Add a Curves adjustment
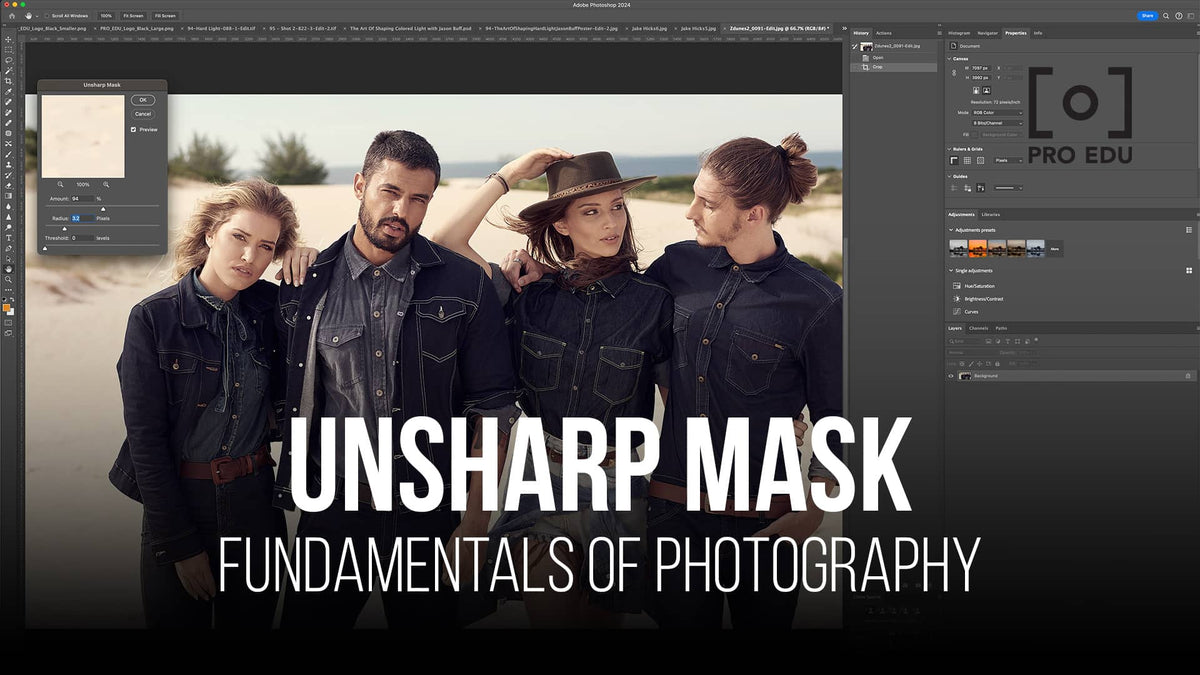 tap(955, 312)
